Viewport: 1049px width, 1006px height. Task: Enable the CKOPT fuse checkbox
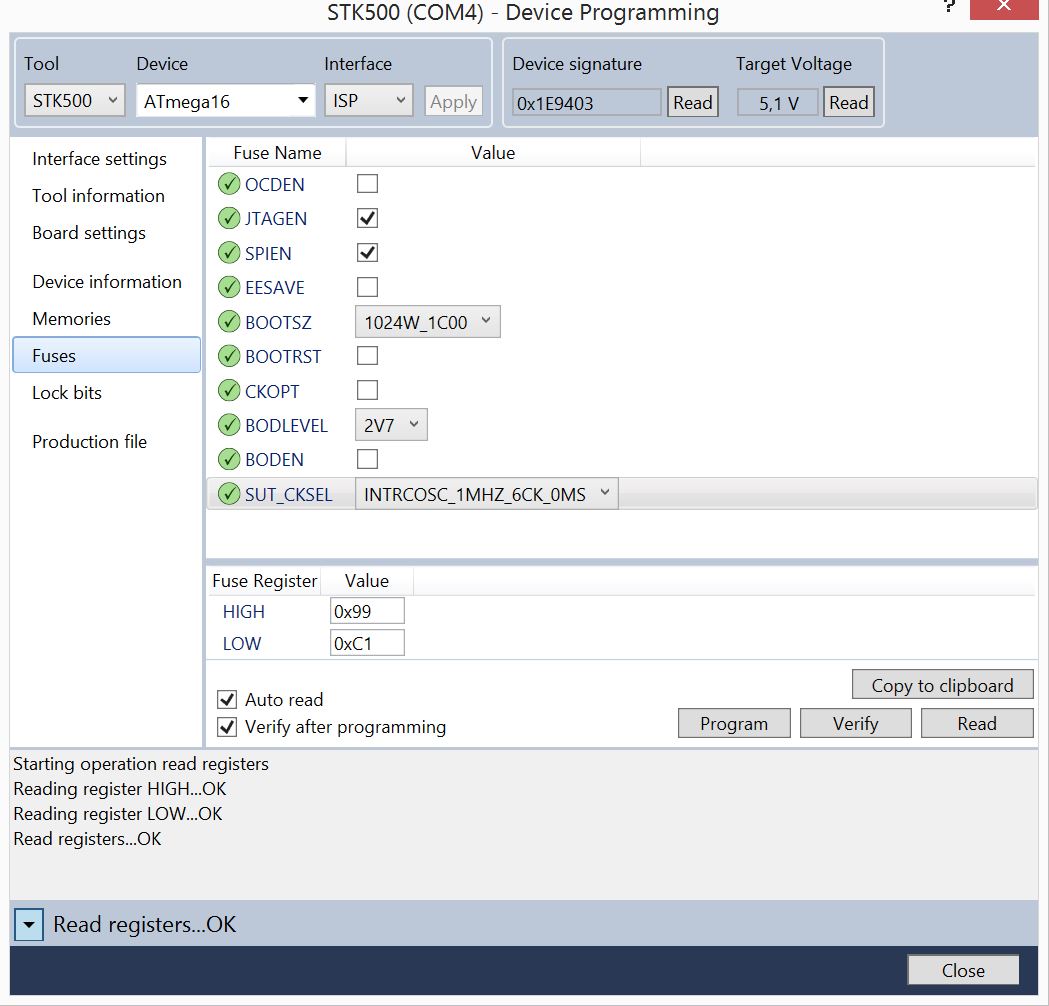tap(367, 390)
